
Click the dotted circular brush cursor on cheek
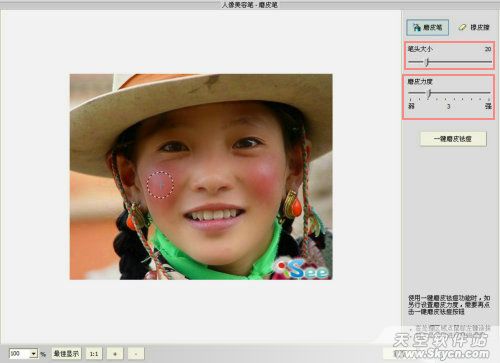coord(160,185)
